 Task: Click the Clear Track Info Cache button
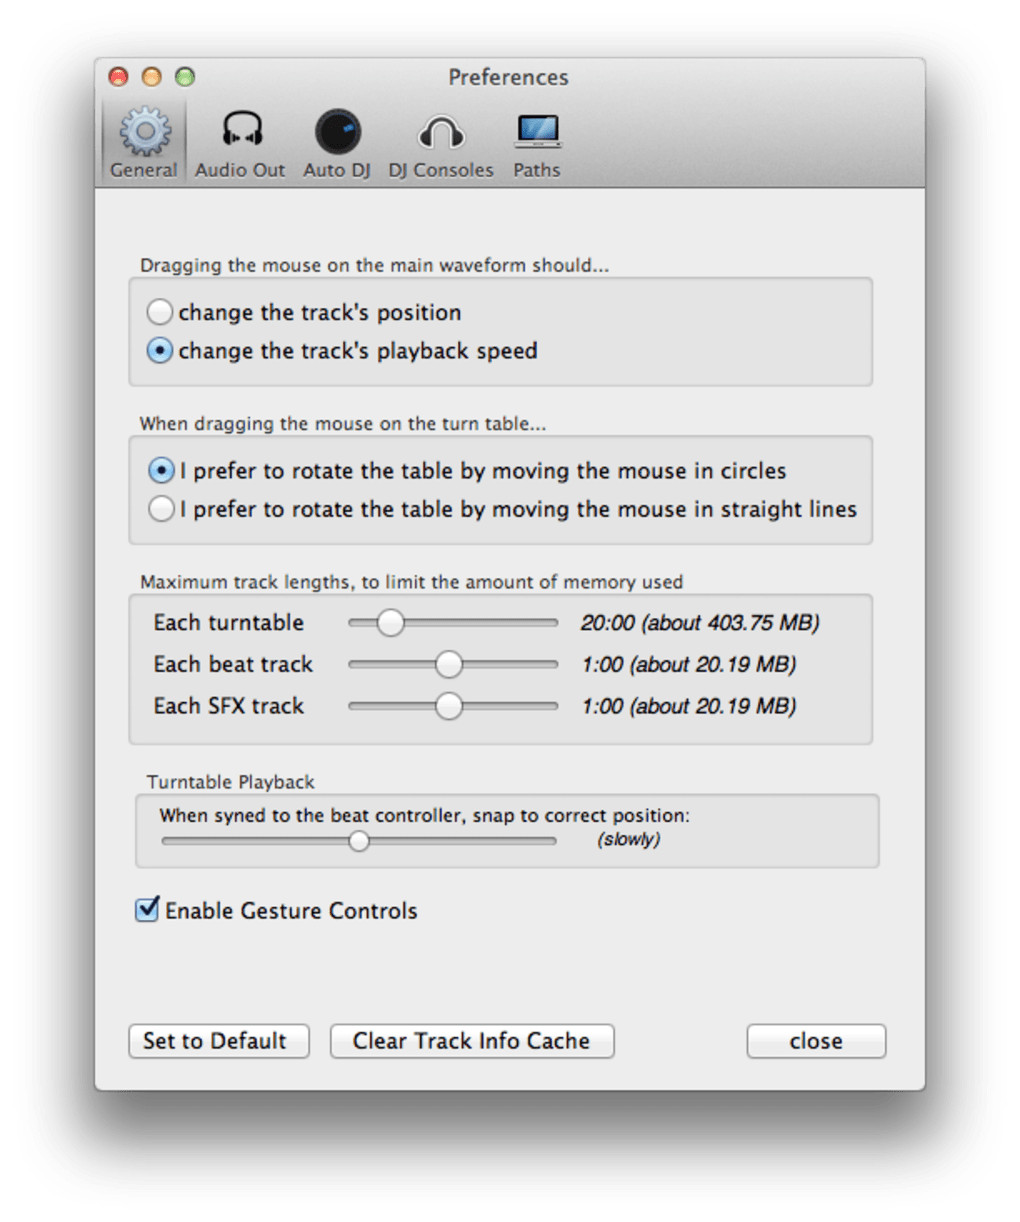tap(472, 1041)
